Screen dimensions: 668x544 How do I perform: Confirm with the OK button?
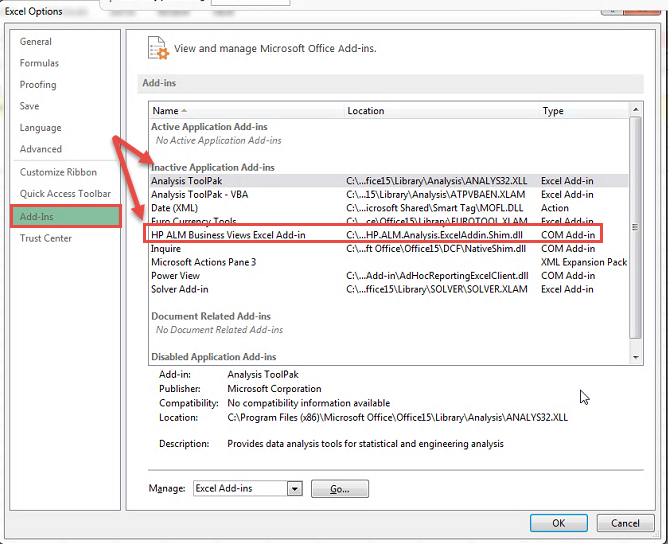(x=559, y=523)
